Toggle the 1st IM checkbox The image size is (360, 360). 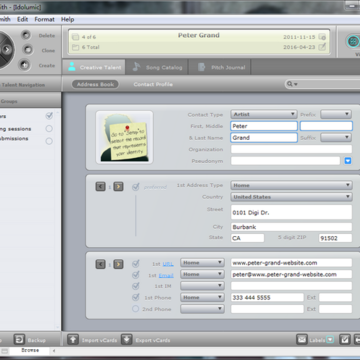point(136,286)
